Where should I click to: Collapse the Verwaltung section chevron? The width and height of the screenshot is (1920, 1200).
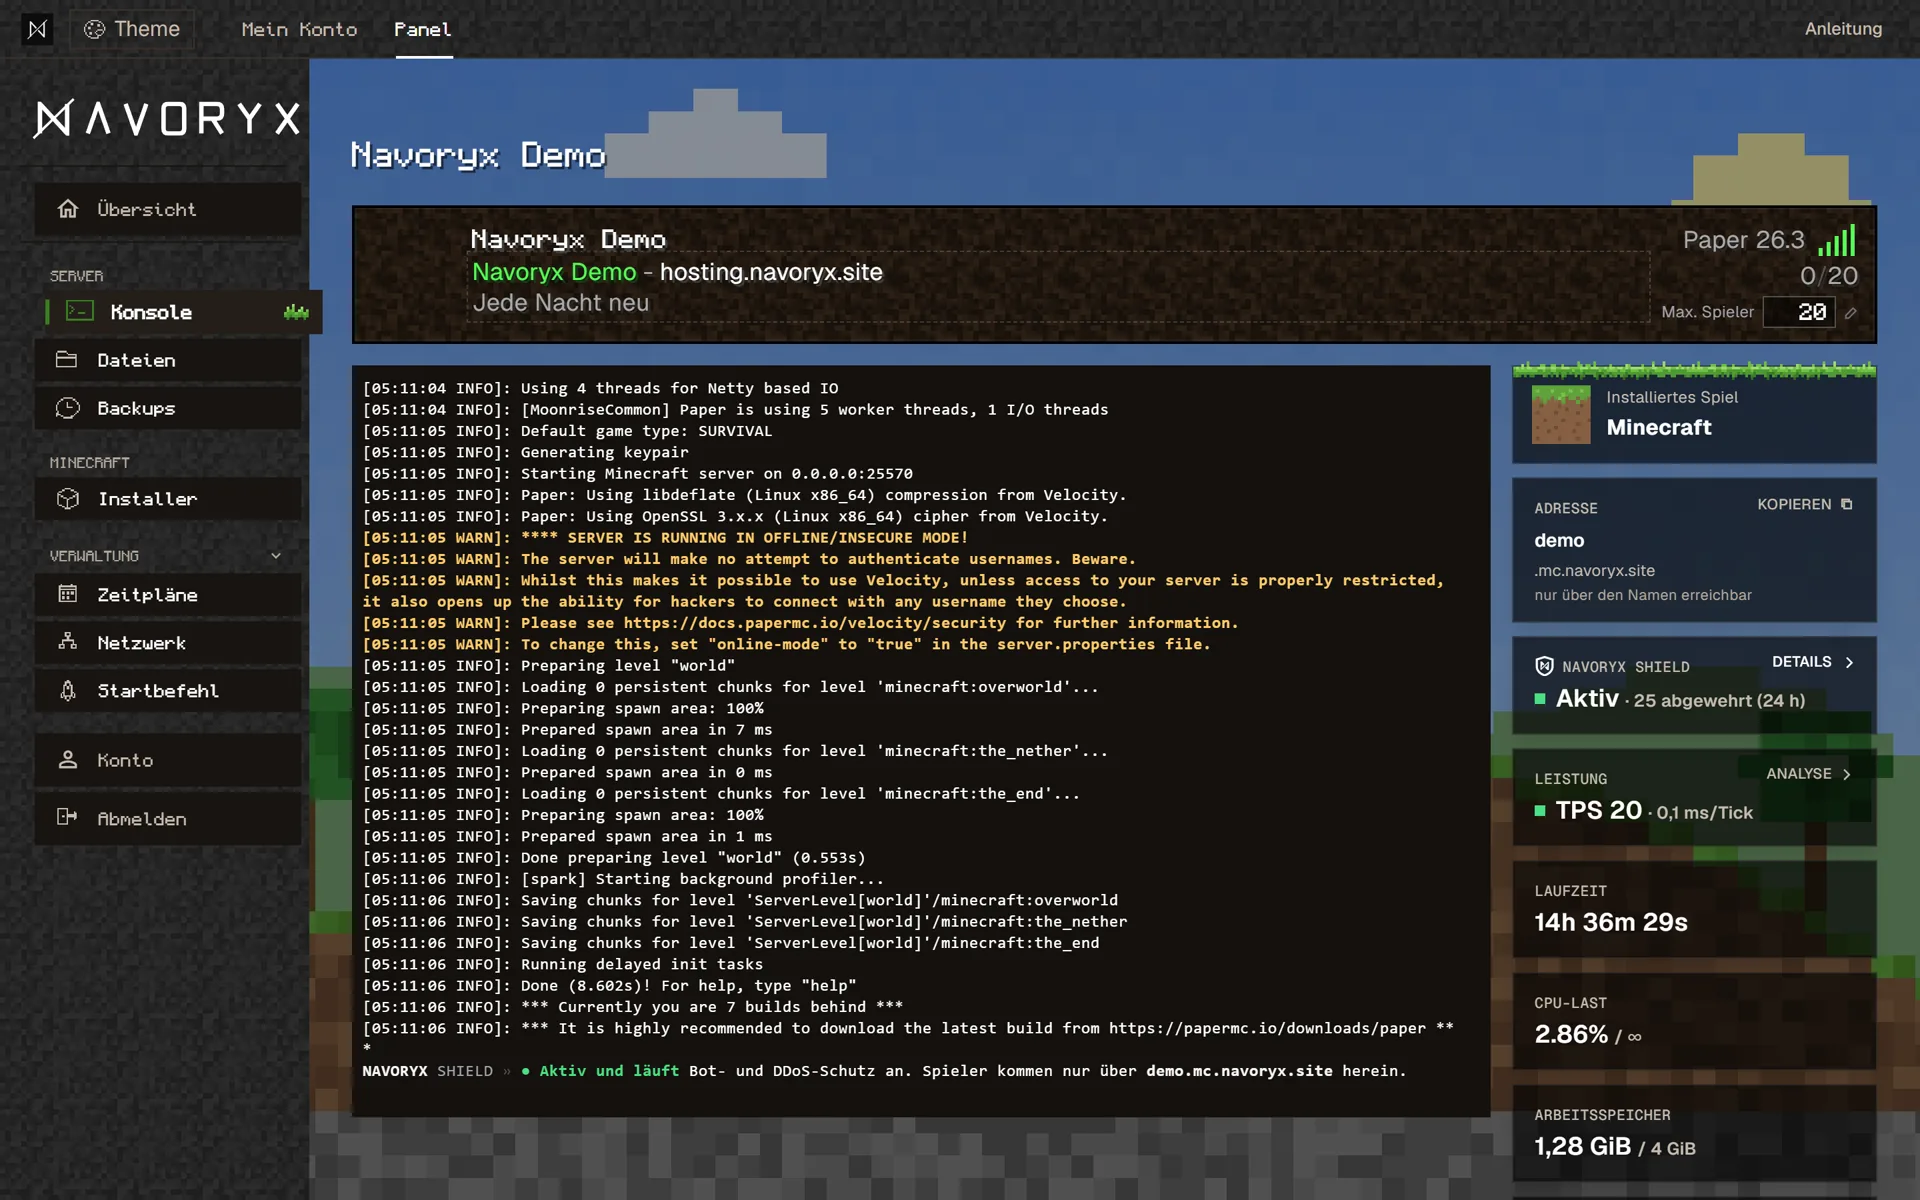point(276,556)
